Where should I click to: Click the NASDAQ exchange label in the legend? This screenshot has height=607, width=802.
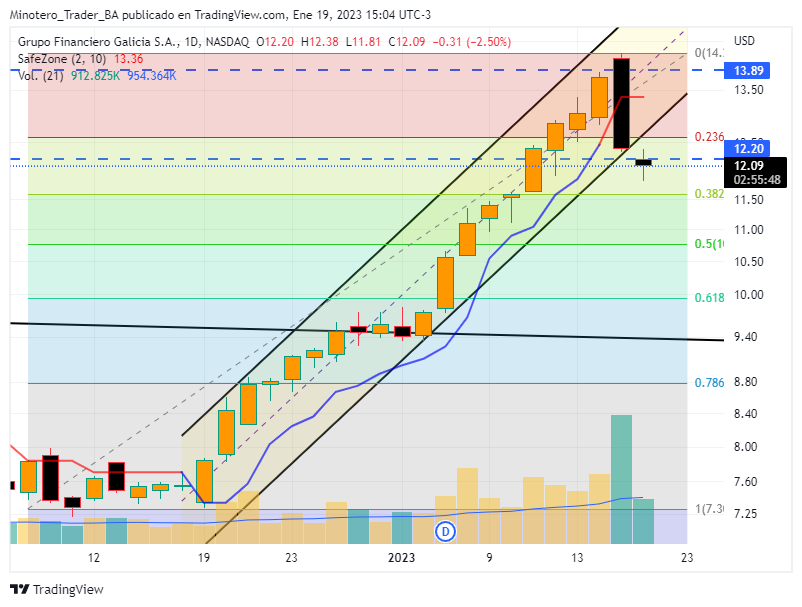coord(227,42)
